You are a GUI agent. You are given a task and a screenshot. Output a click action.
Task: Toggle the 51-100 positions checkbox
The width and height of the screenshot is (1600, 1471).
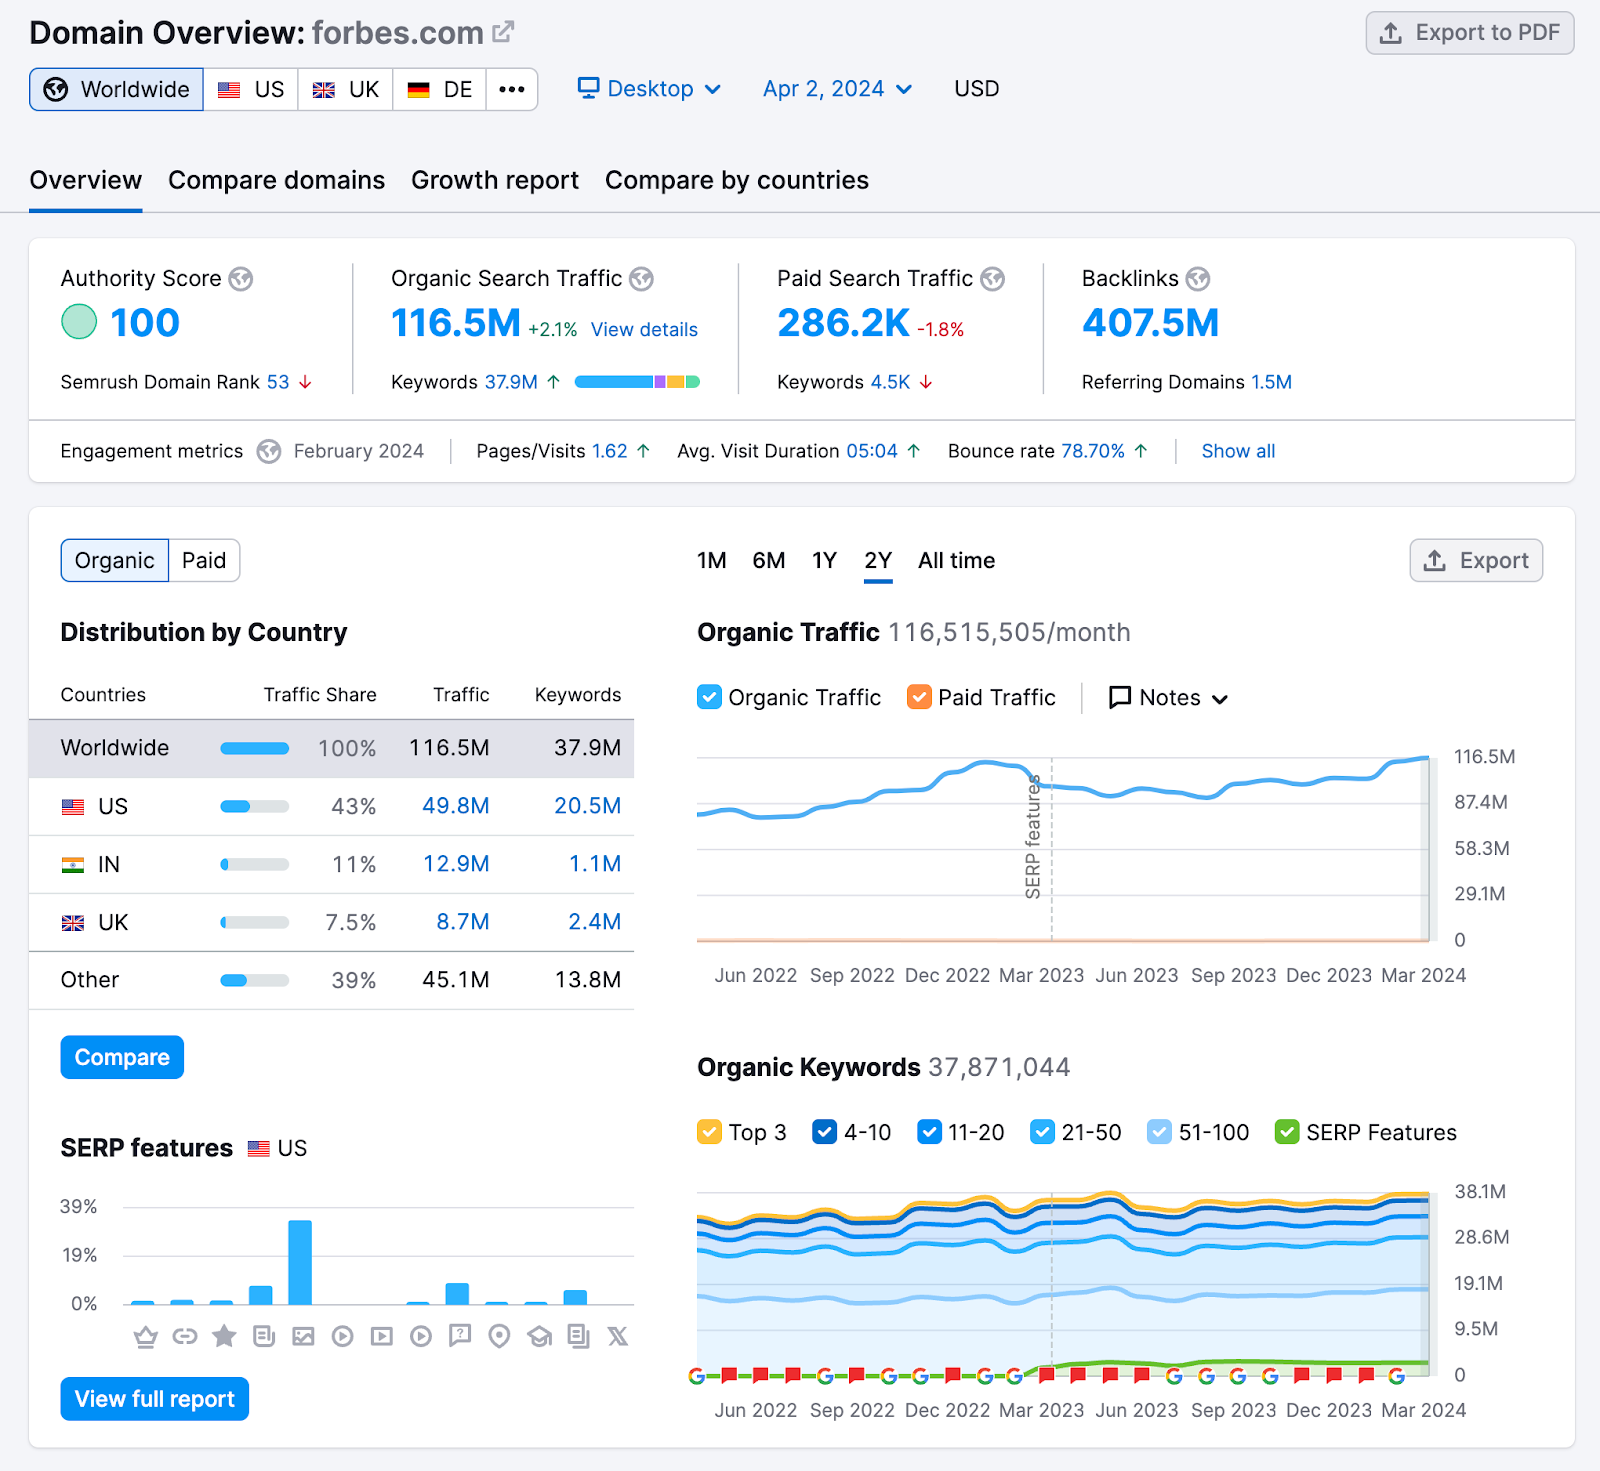1159,1132
